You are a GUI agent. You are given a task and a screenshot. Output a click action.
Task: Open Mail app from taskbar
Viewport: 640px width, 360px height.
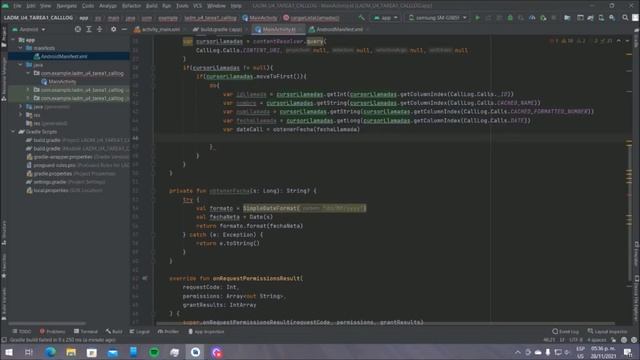[x=113, y=352]
